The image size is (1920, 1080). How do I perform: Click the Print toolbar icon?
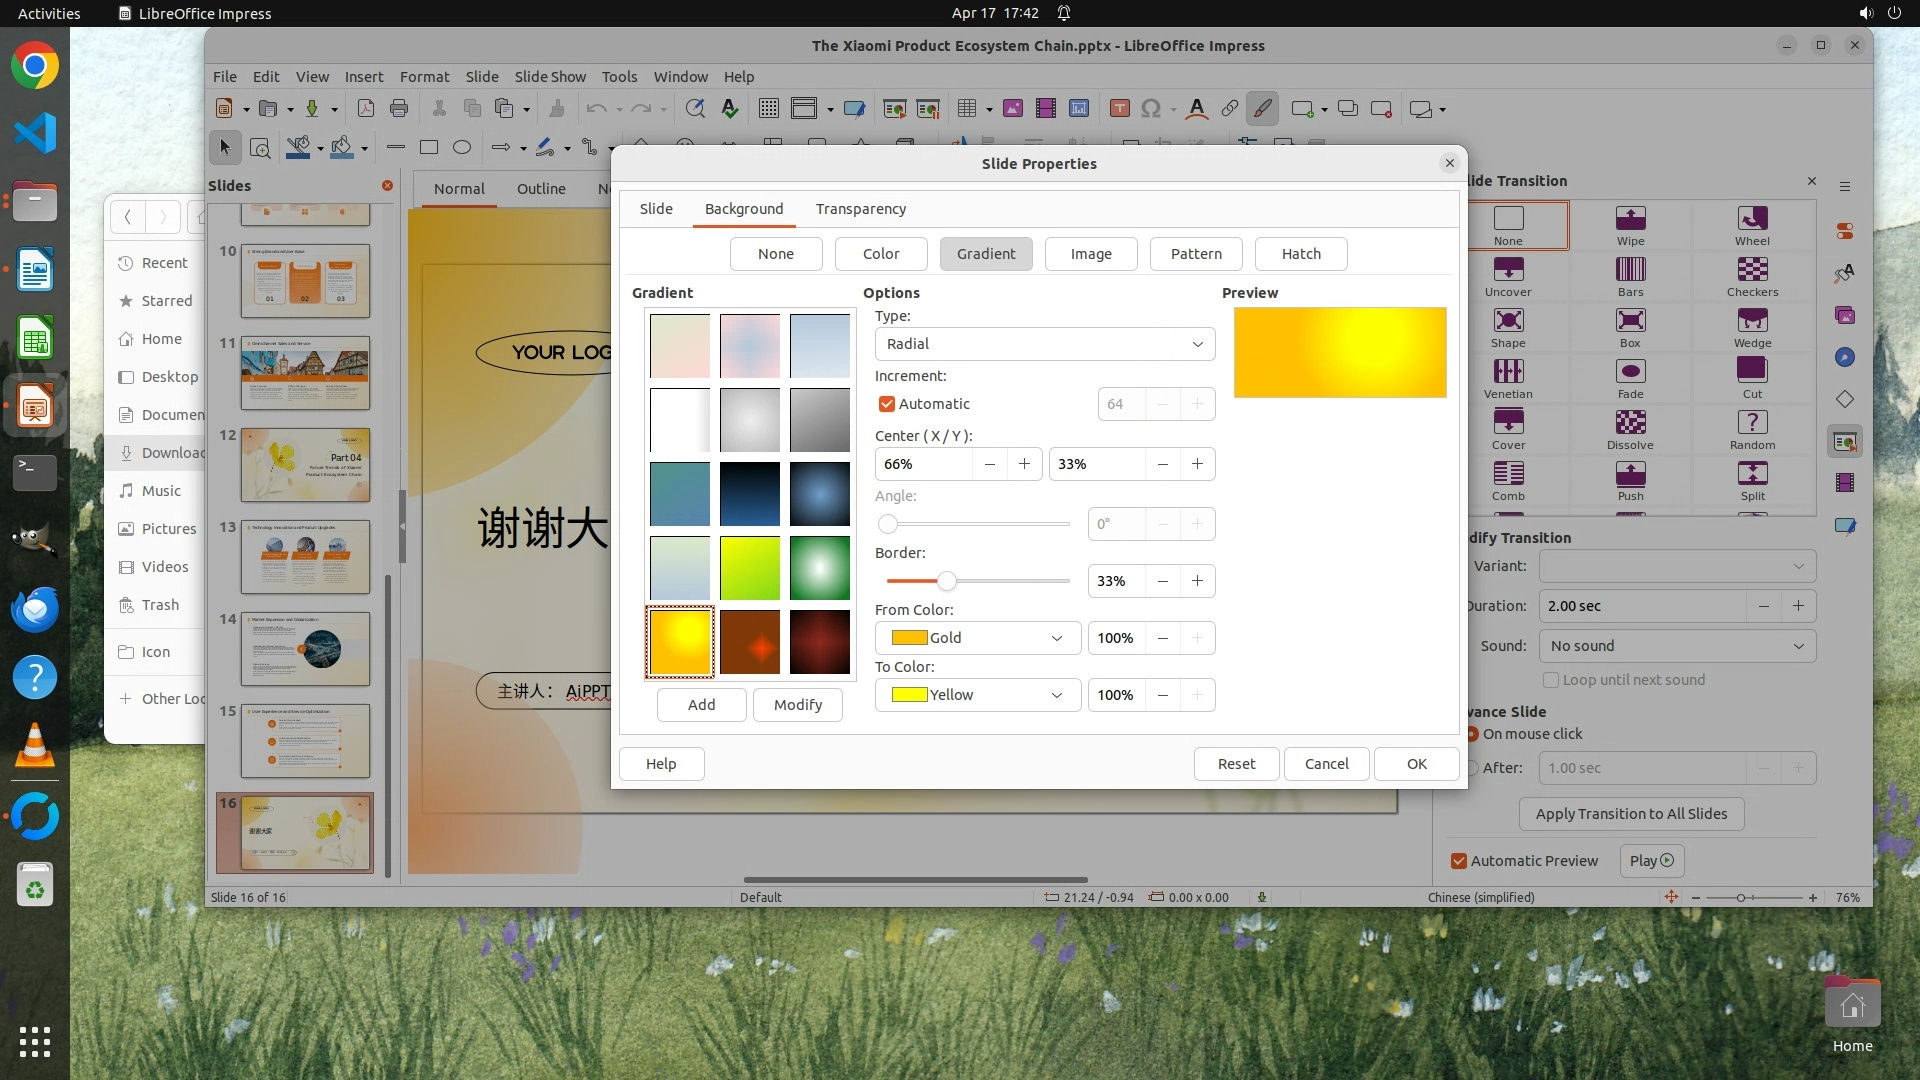tap(399, 109)
